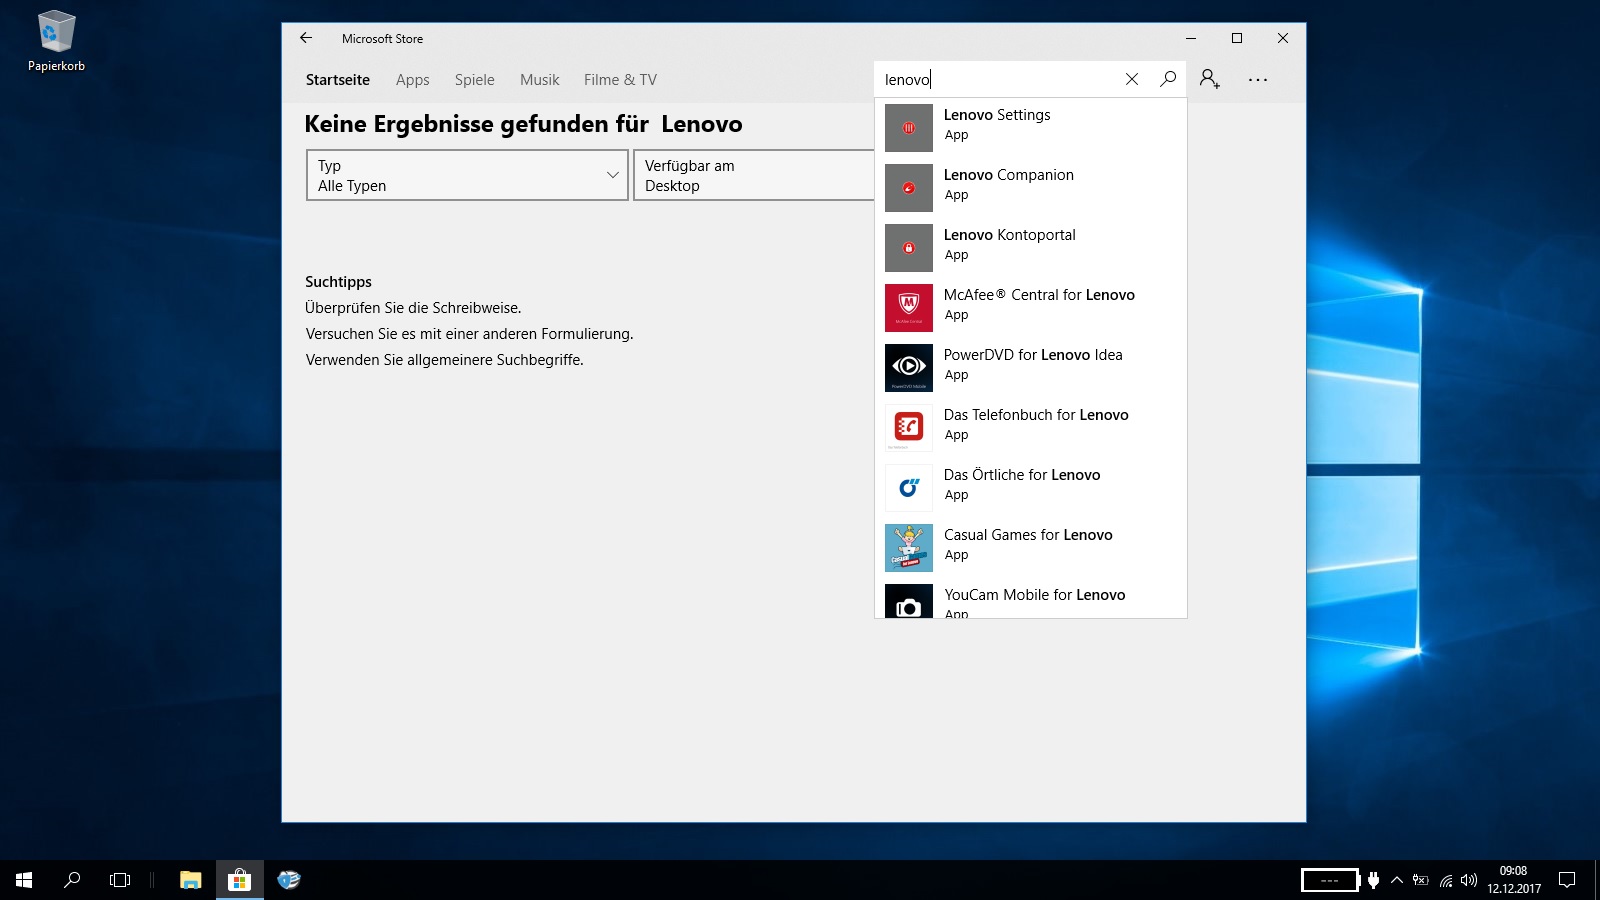This screenshot has width=1600, height=900.
Task: Expand the Typ Alle Typen dropdown
Action: pyautogui.click(x=467, y=175)
